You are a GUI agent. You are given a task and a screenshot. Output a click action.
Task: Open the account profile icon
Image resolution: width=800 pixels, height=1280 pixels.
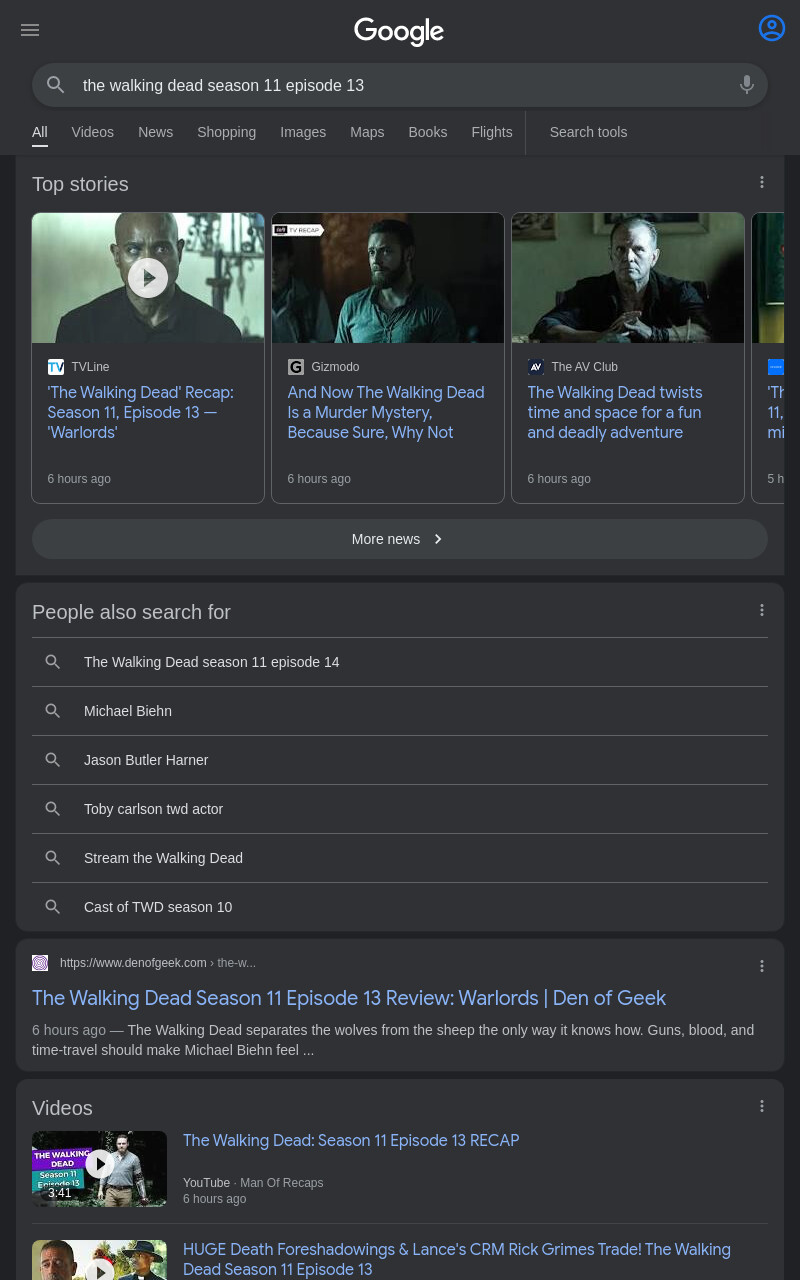pyautogui.click(x=772, y=28)
